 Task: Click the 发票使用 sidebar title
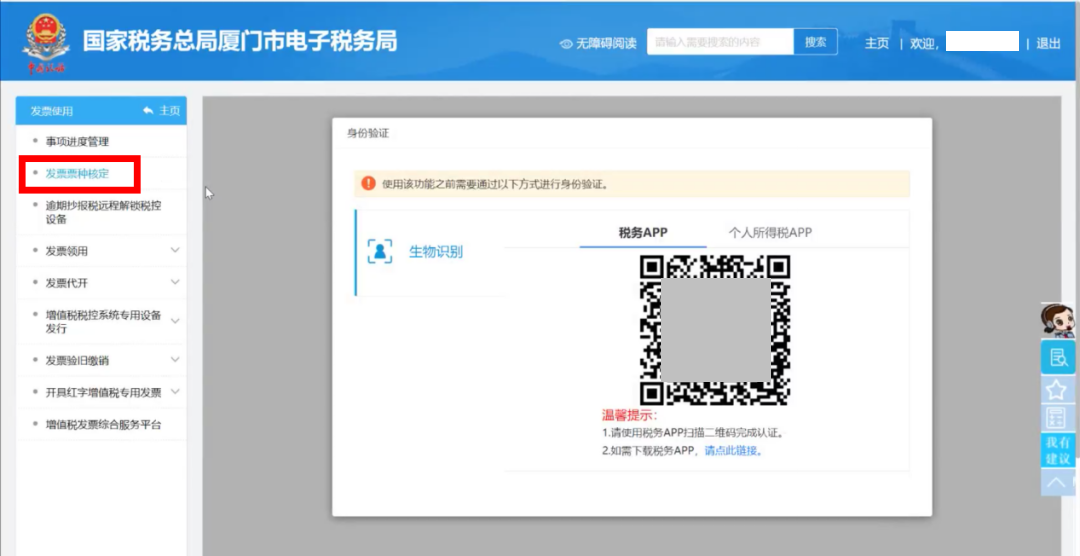click(x=52, y=111)
